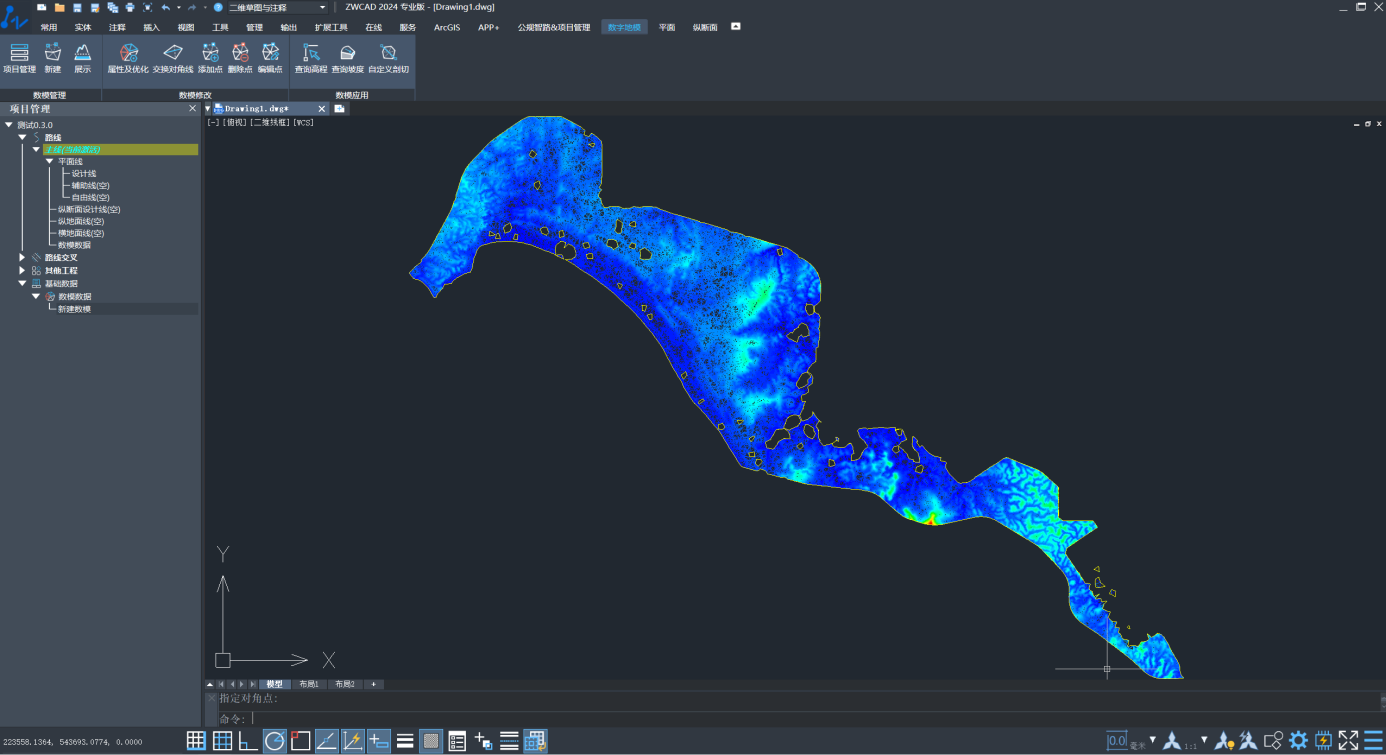Open 属性及优化 tool
The height and width of the screenshot is (755, 1386).
coord(128,58)
